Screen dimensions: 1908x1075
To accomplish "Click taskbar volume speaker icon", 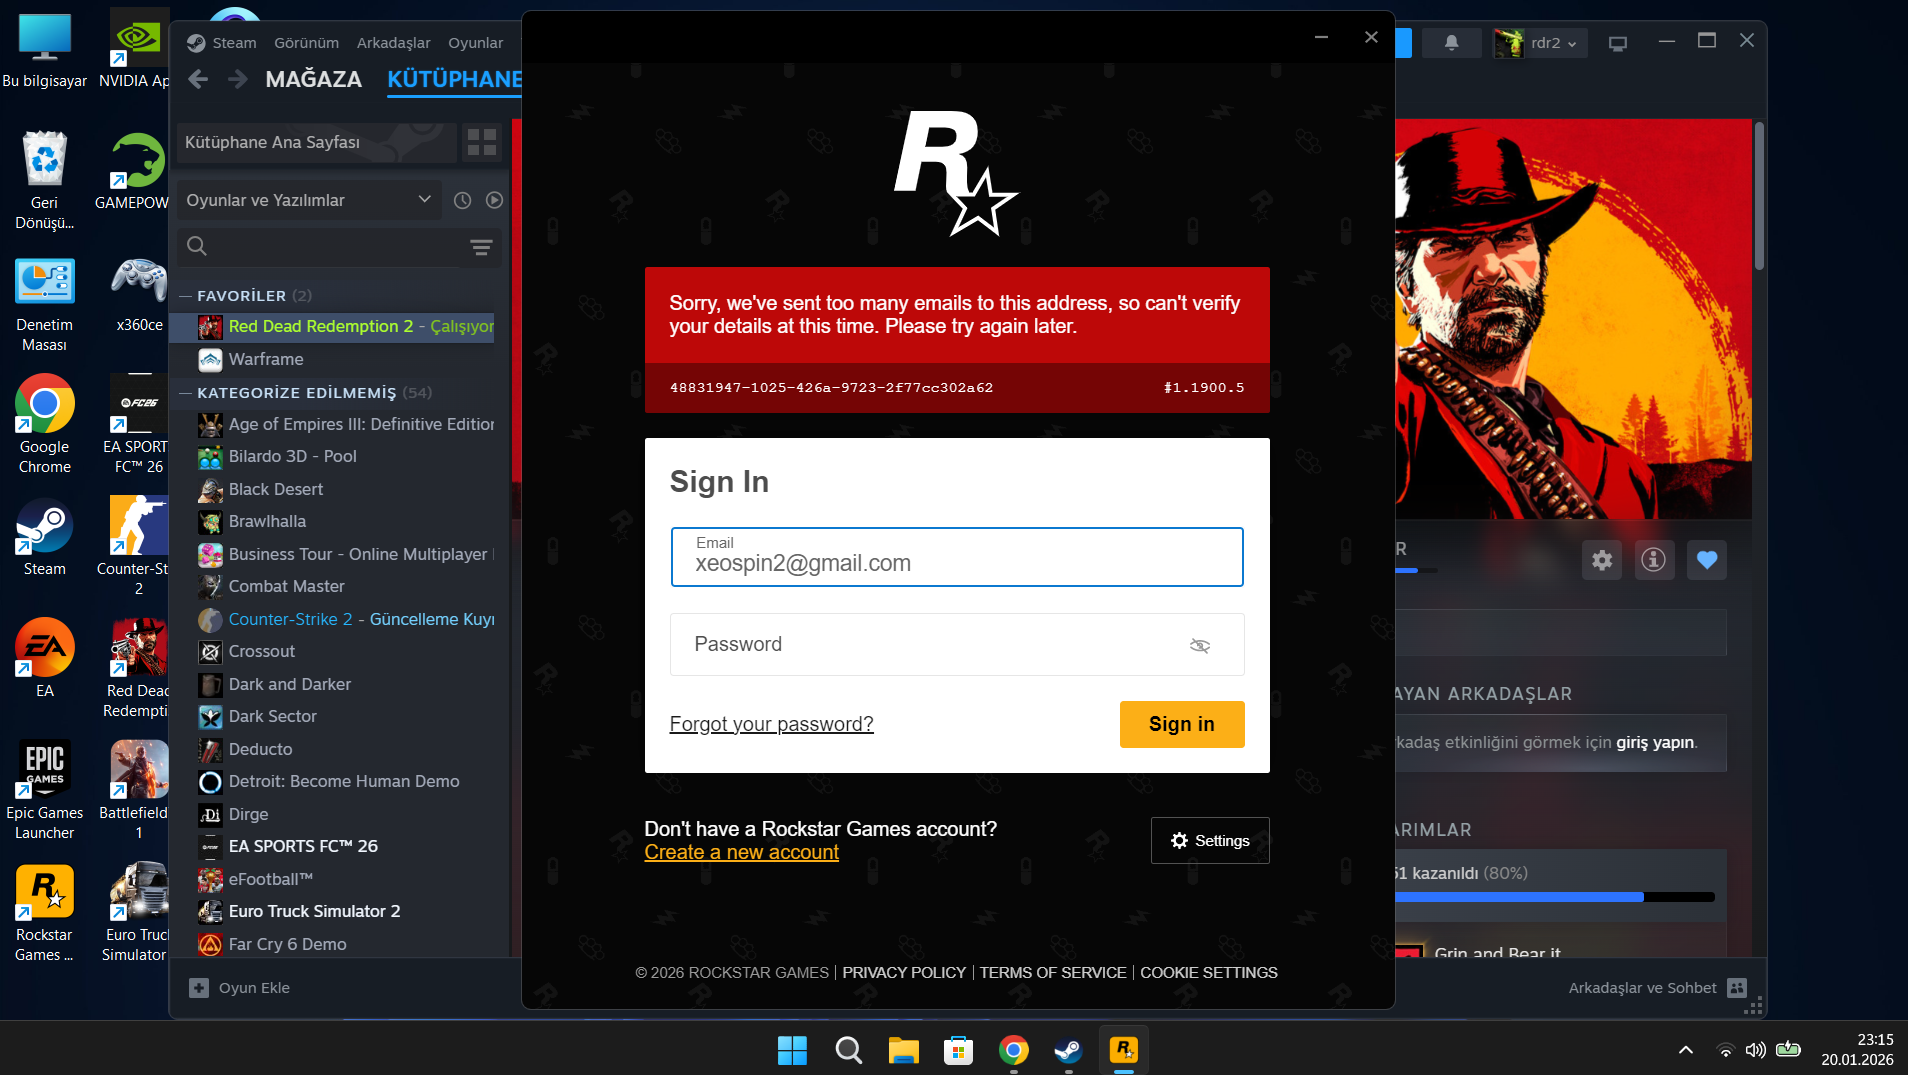I will click(1755, 1050).
